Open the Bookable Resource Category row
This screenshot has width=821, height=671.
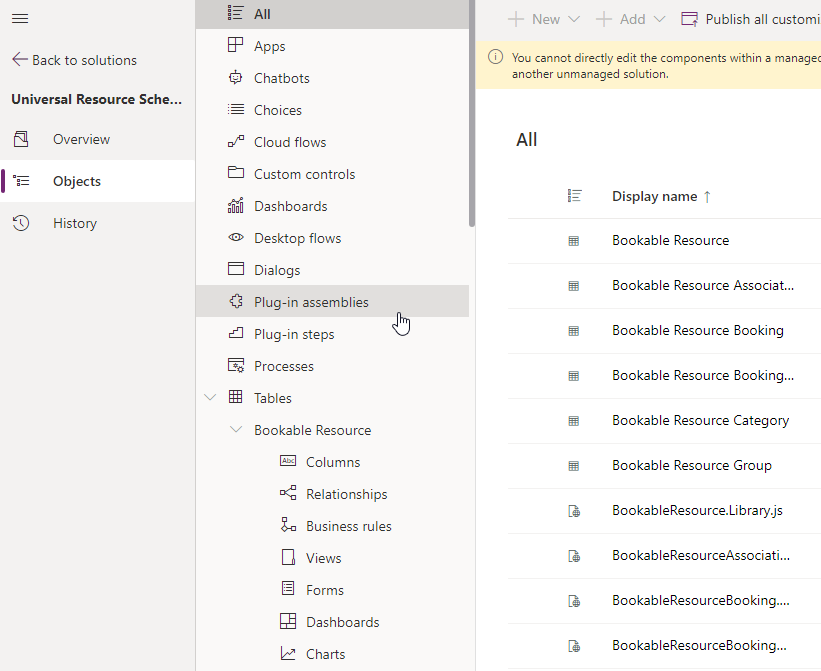[664, 421]
